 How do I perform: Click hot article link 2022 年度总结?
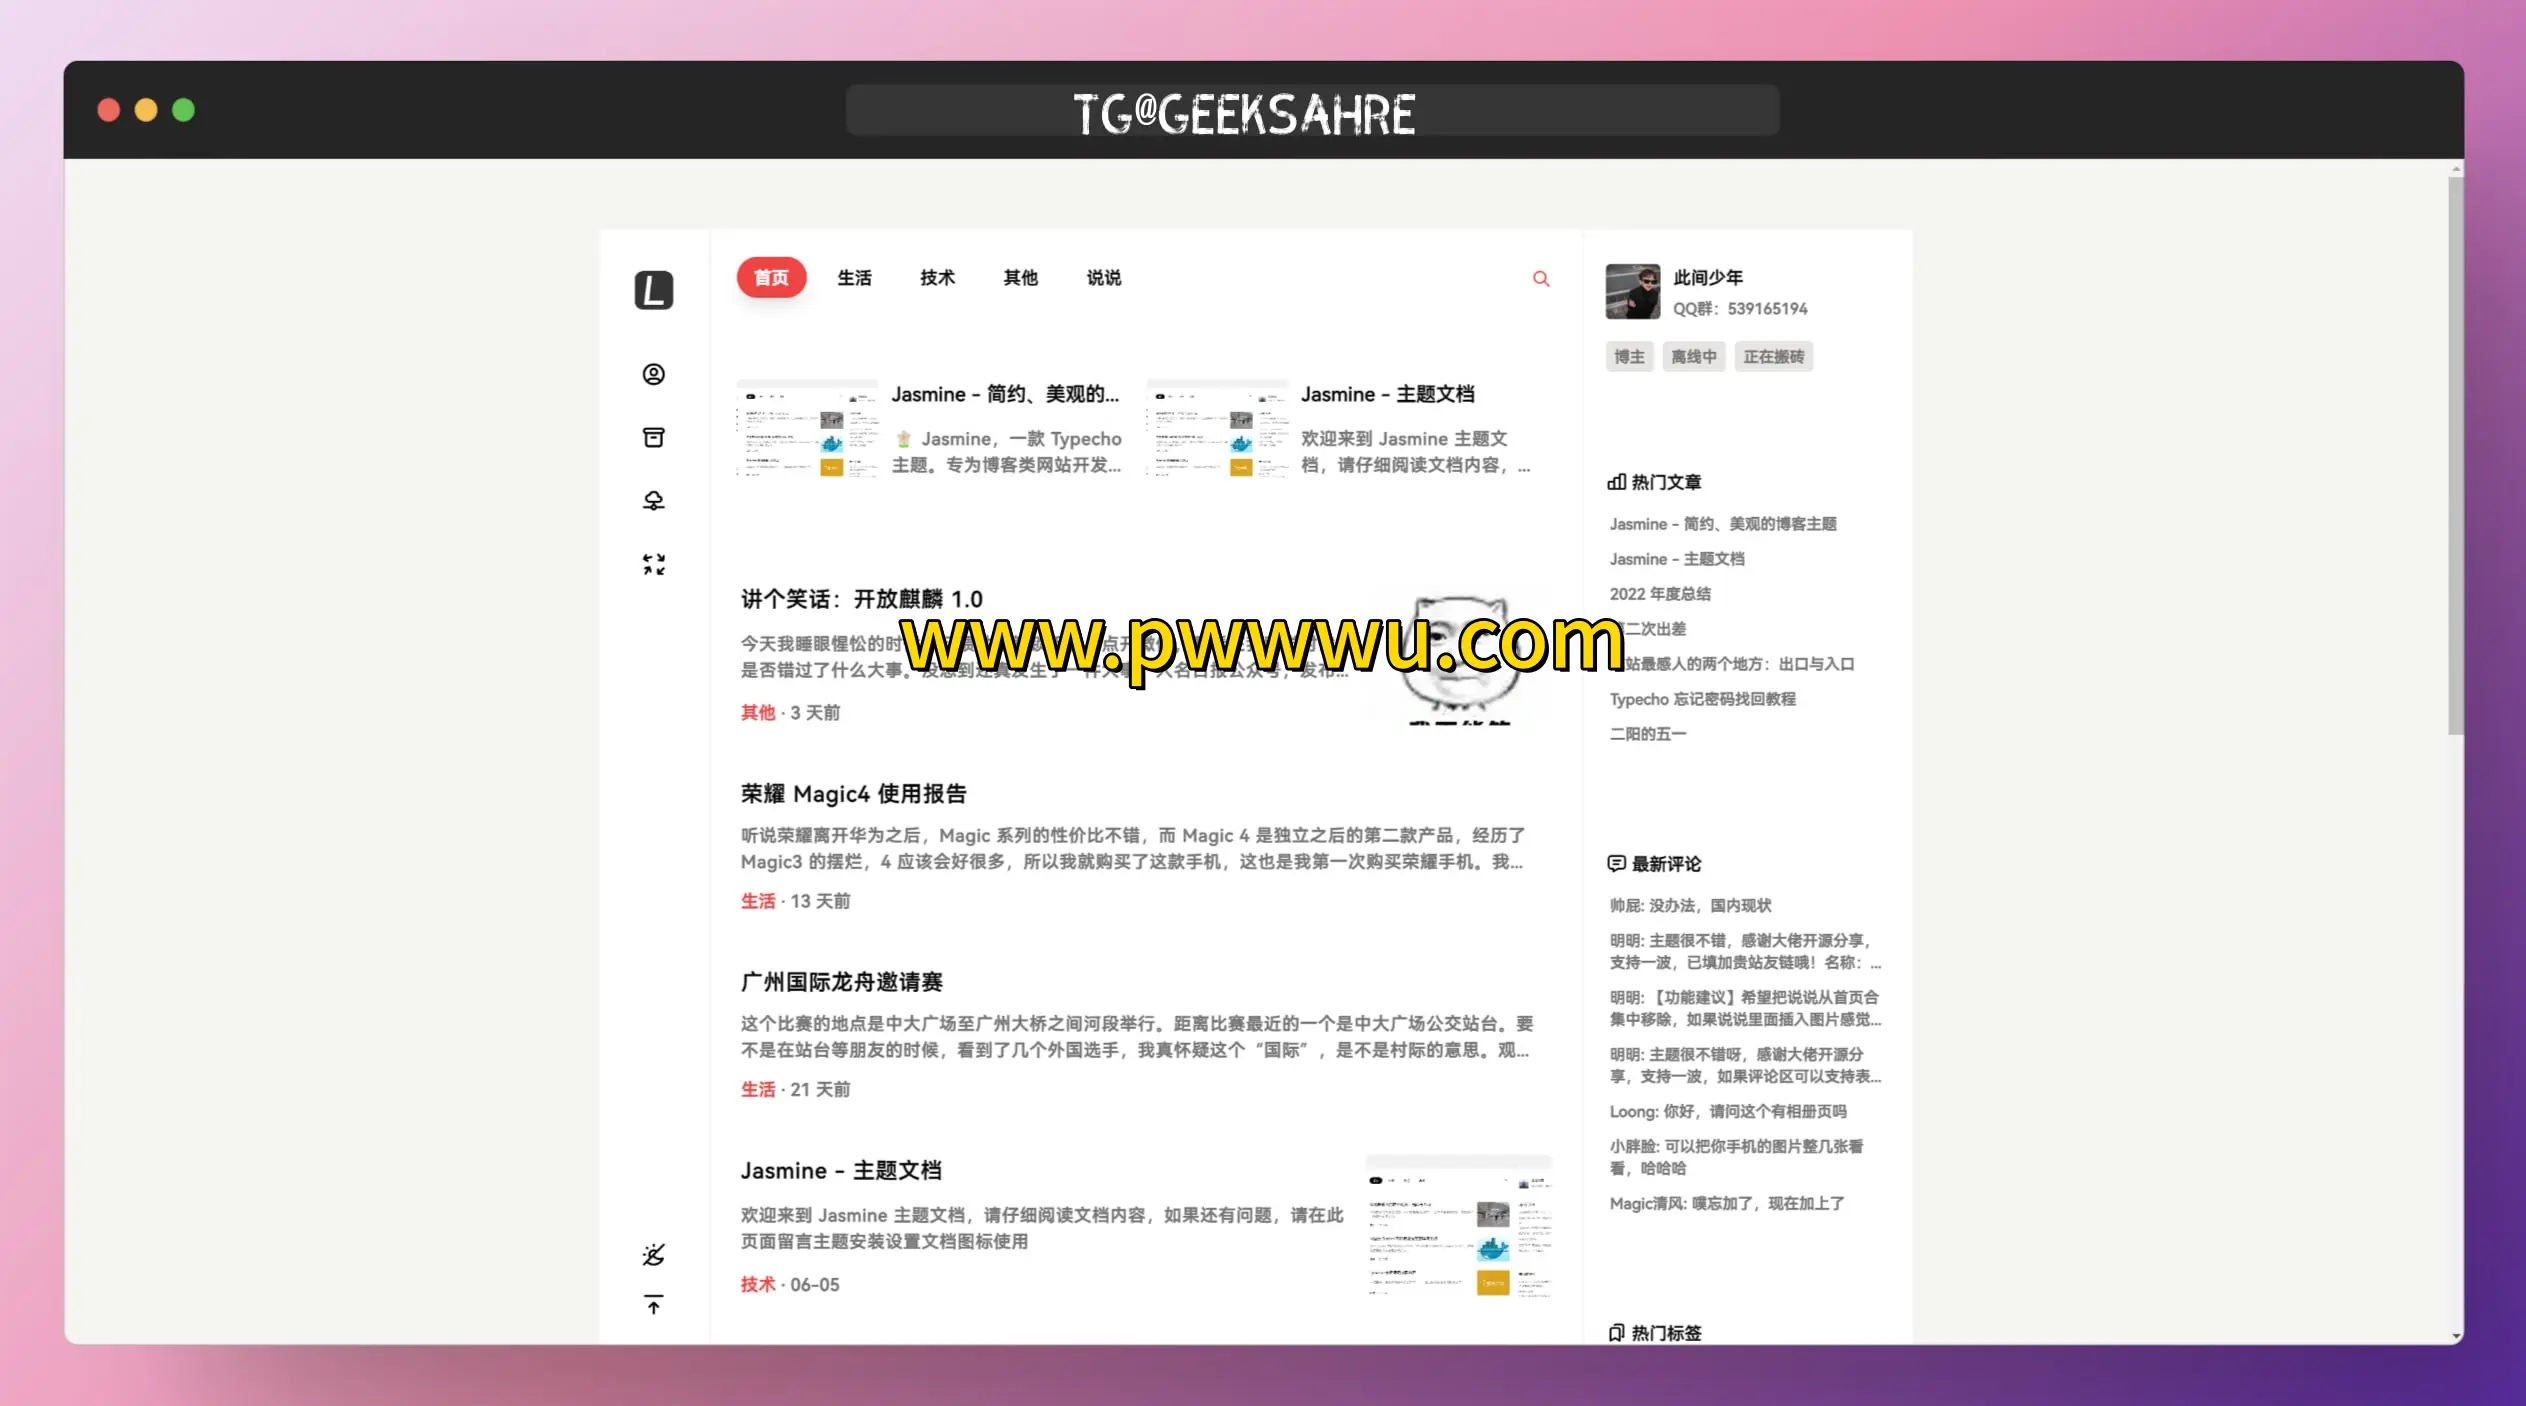tap(1661, 593)
